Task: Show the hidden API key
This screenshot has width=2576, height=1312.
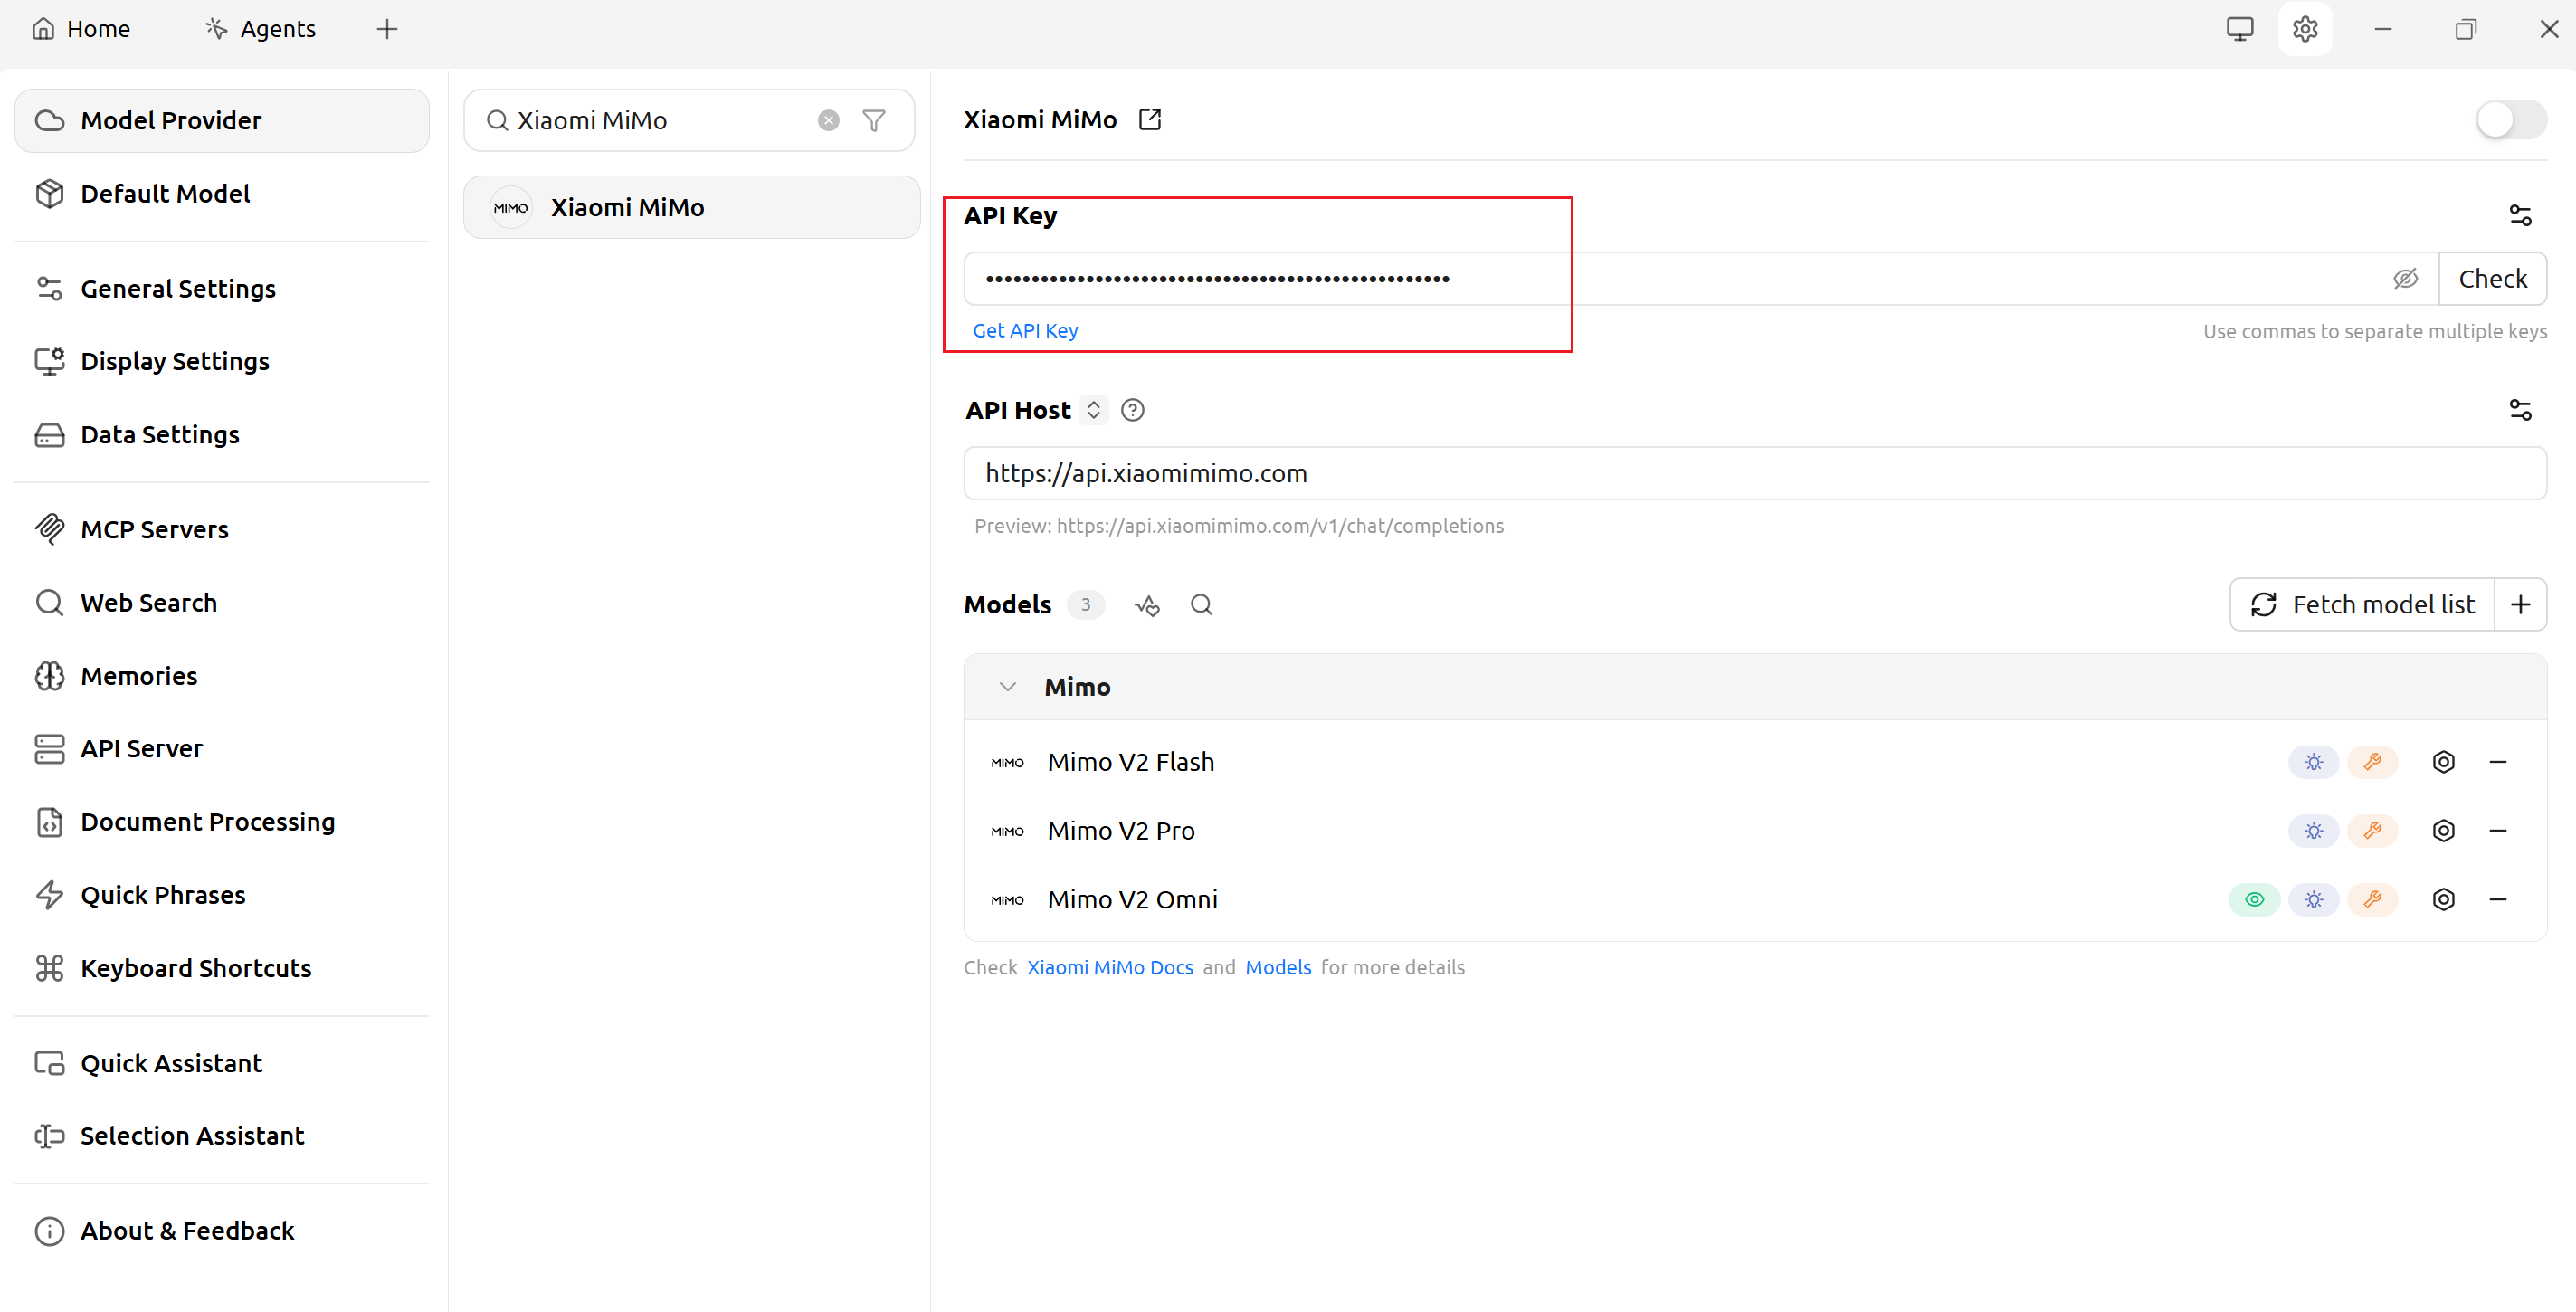Action: pyautogui.click(x=2405, y=279)
